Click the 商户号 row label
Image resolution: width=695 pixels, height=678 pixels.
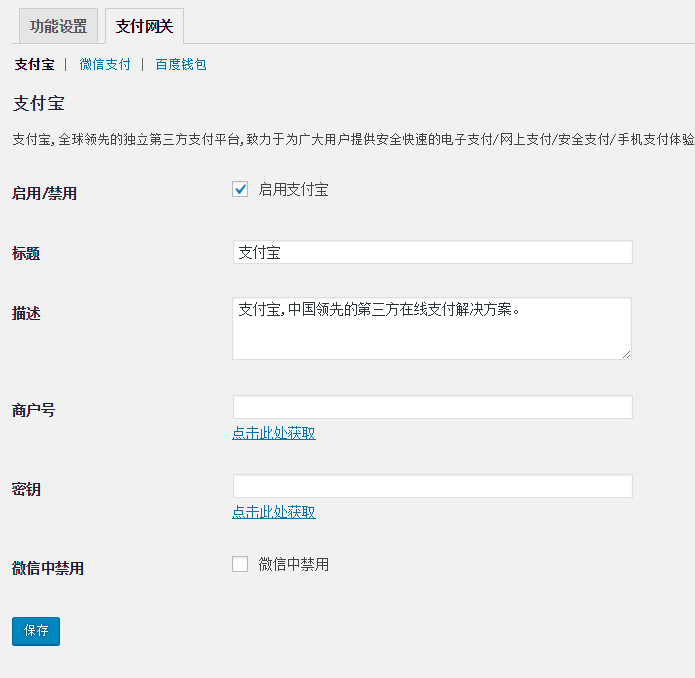[x=34, y=410]
